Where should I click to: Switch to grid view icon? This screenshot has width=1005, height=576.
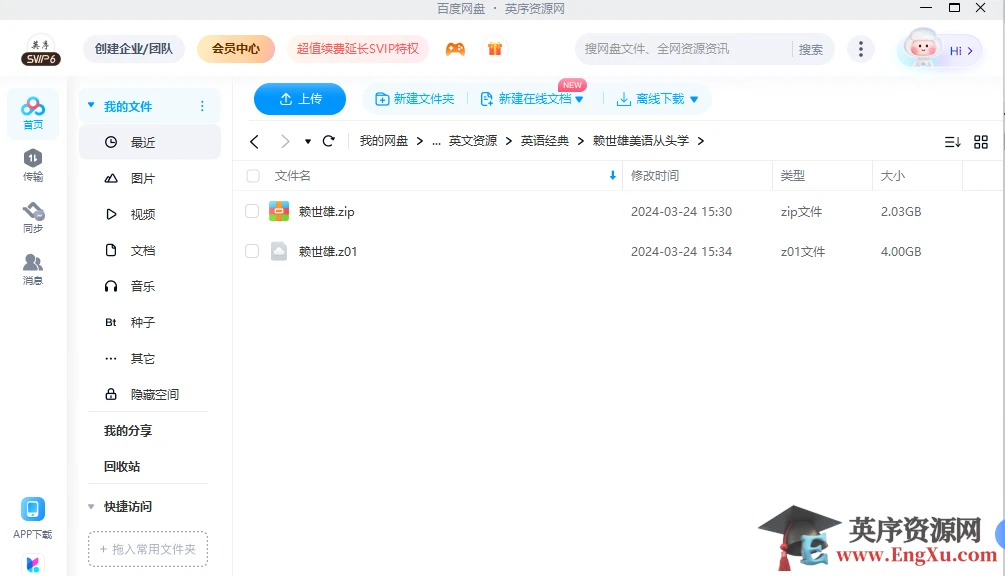(x=981, y=142)
